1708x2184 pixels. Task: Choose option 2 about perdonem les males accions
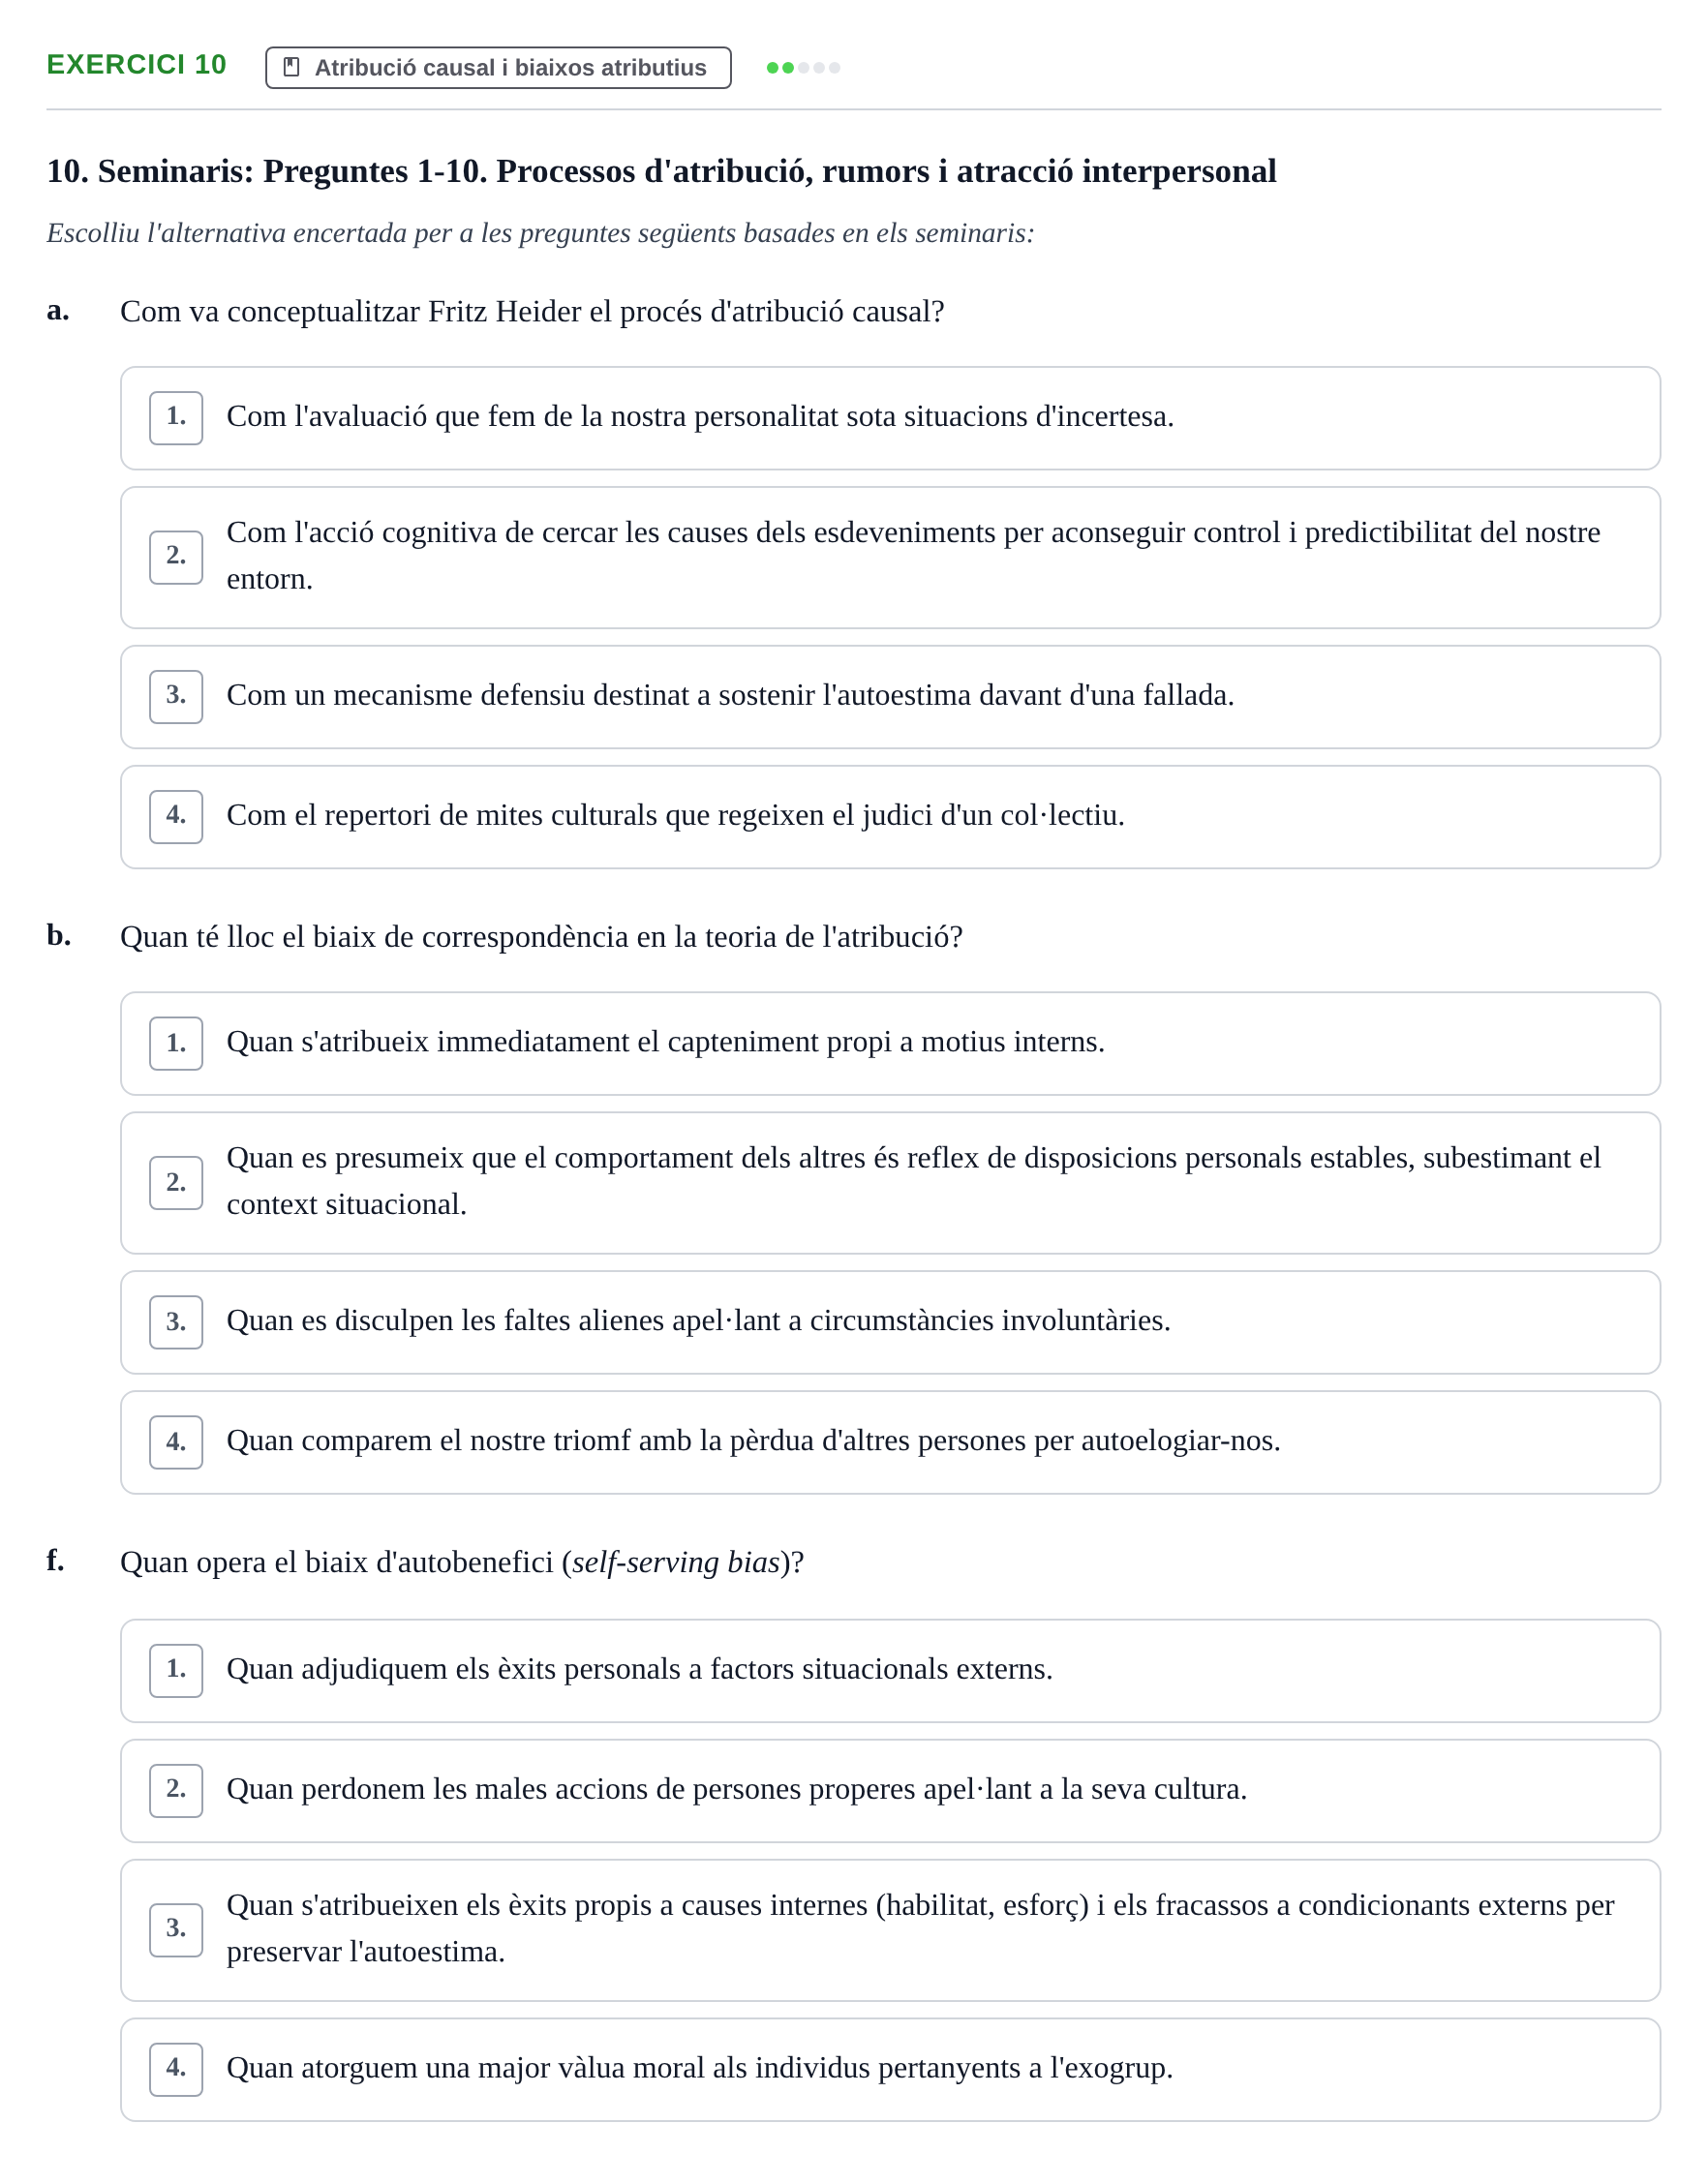tap(890, 1790)
